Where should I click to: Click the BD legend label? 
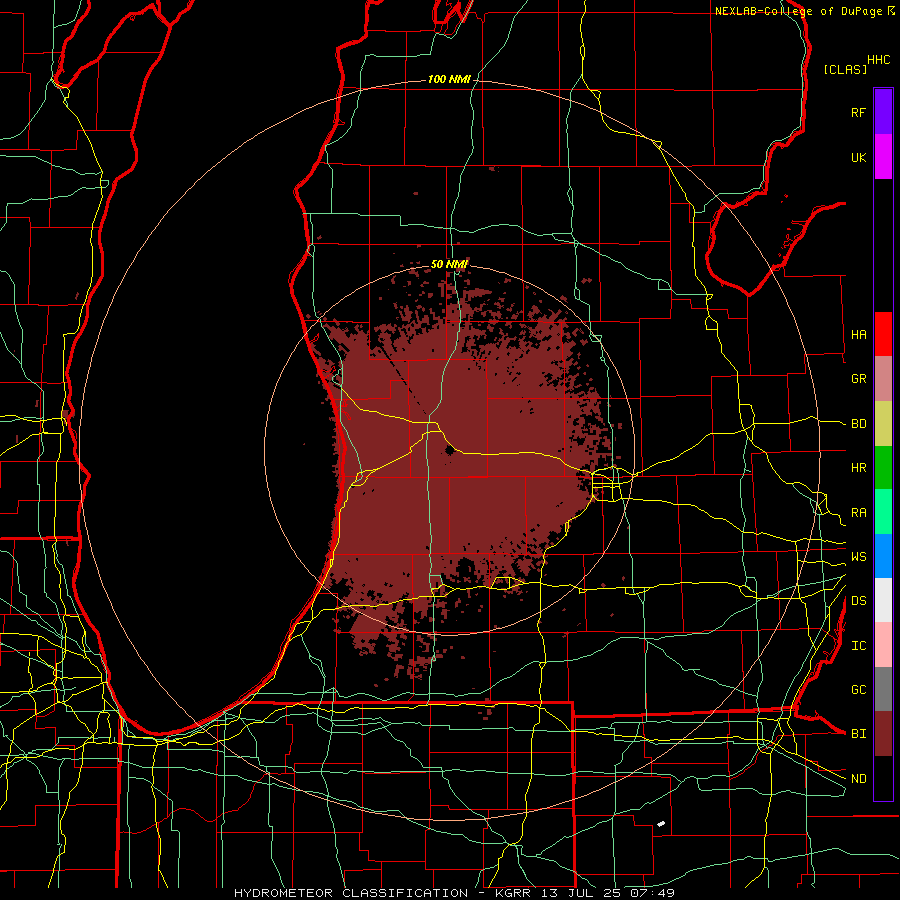(858, 424)
